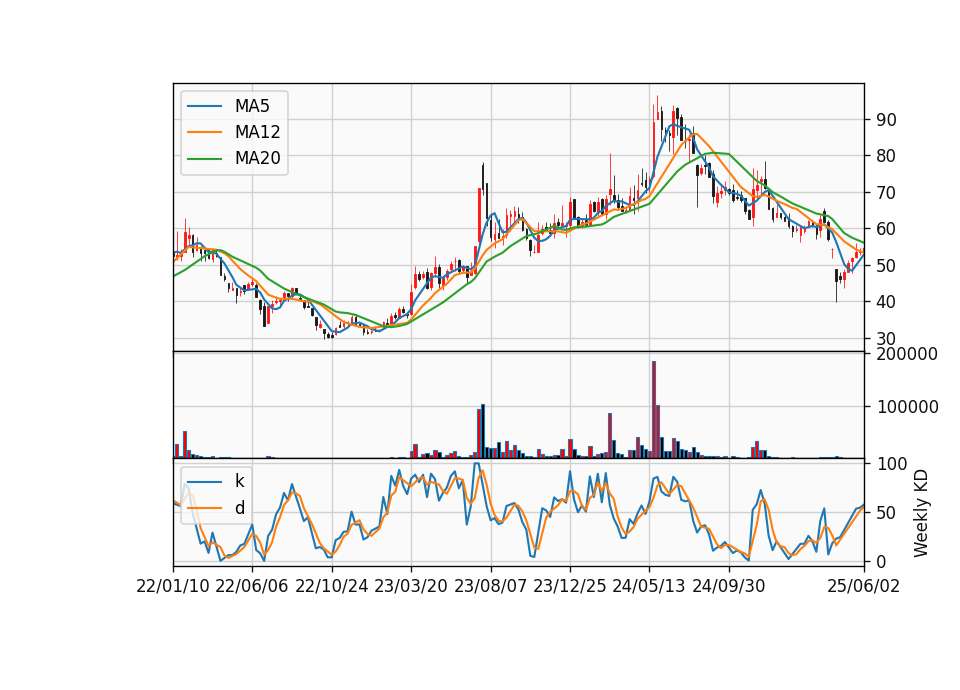The height and width of the screenshot is (690, 960).
Task: Click the MA12 legend label
Action: point(257,132)
